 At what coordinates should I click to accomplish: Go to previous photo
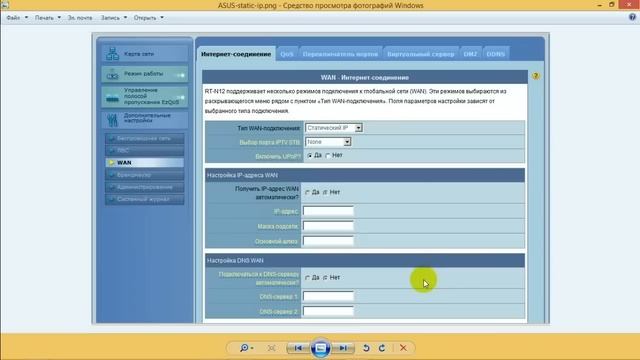[x=298, y=348]
